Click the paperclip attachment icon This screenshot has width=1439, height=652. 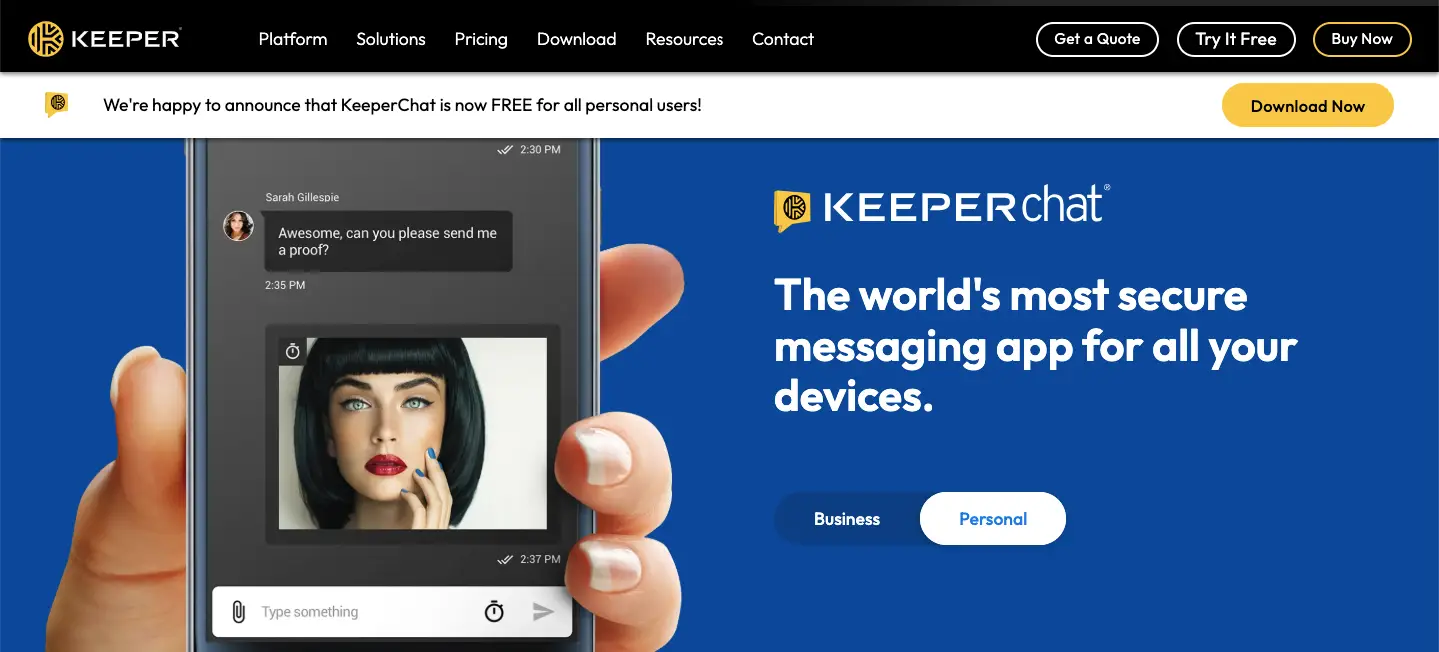click(238, 611)
